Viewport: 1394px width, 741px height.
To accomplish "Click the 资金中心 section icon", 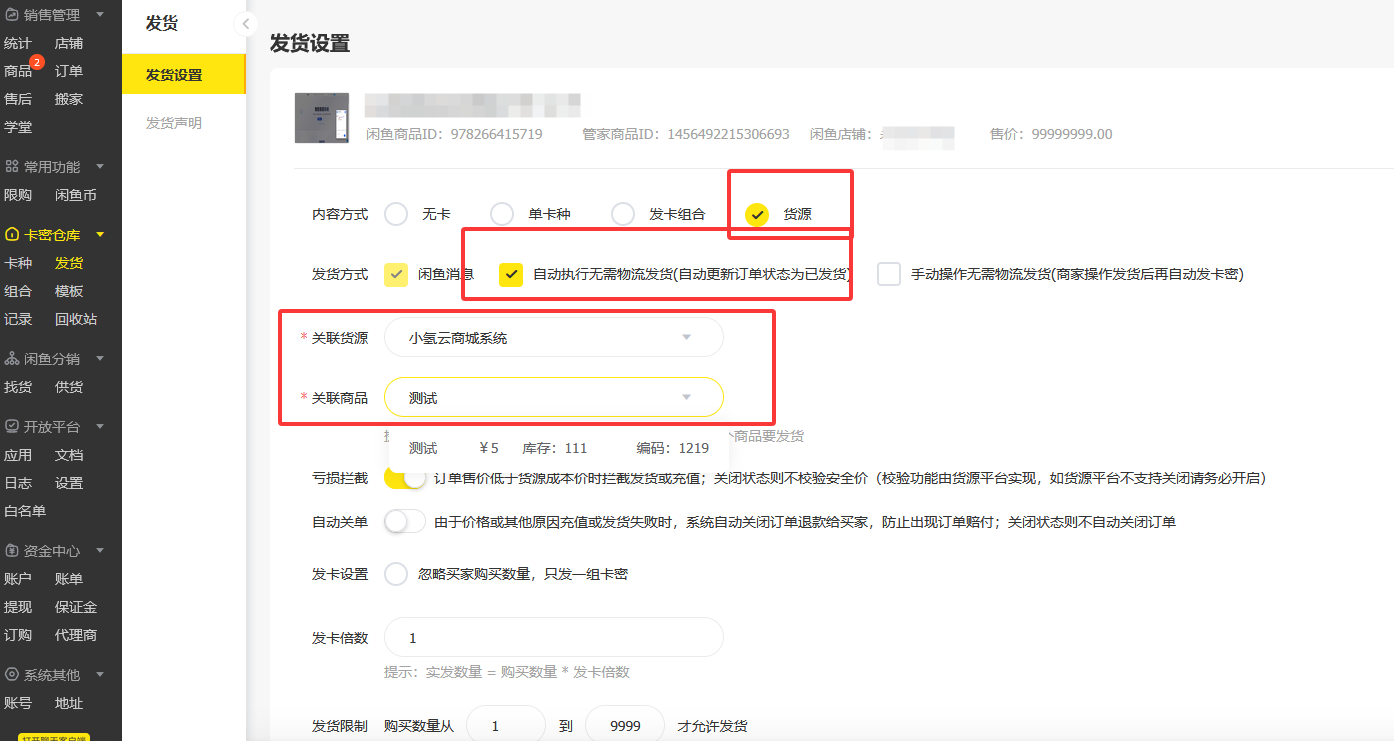I will pyautogui.click(x=14, y=550).
